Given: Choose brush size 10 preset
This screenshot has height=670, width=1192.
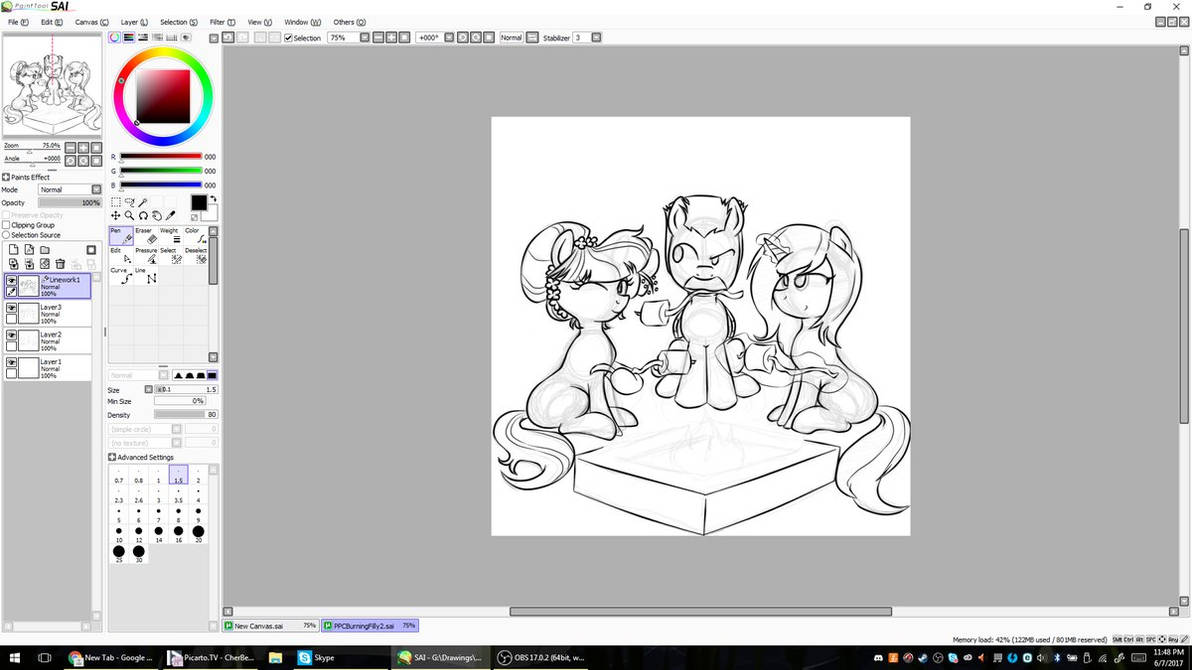Looking at the screenshot, I should 119,534.
